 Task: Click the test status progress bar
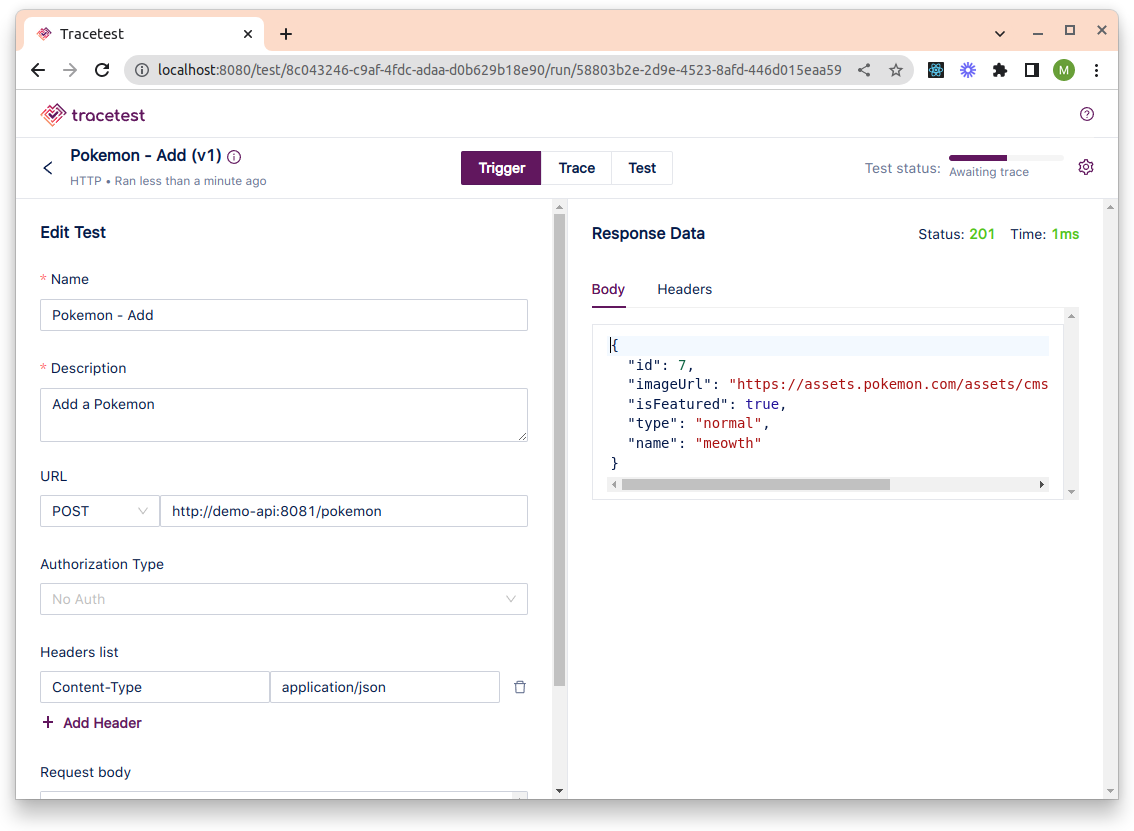[1006, 158]
